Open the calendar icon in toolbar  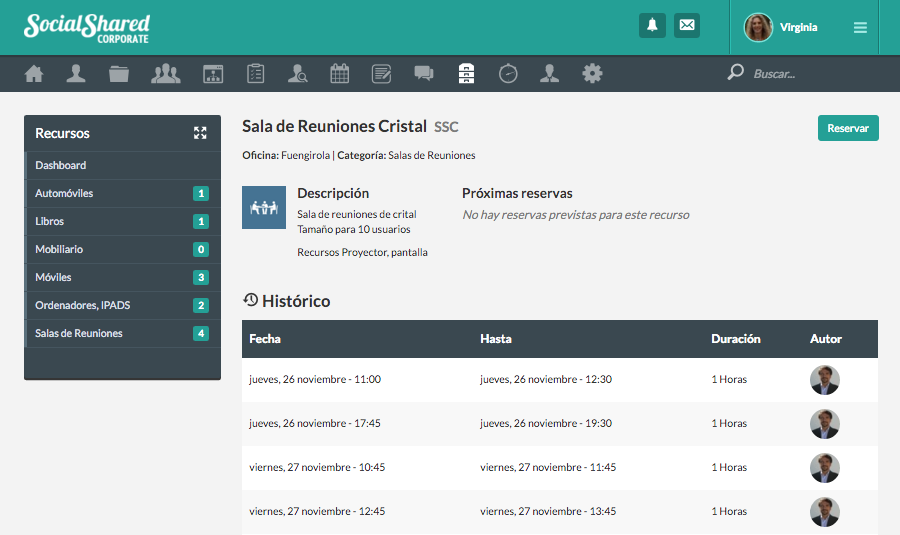[x=339, y=73]
